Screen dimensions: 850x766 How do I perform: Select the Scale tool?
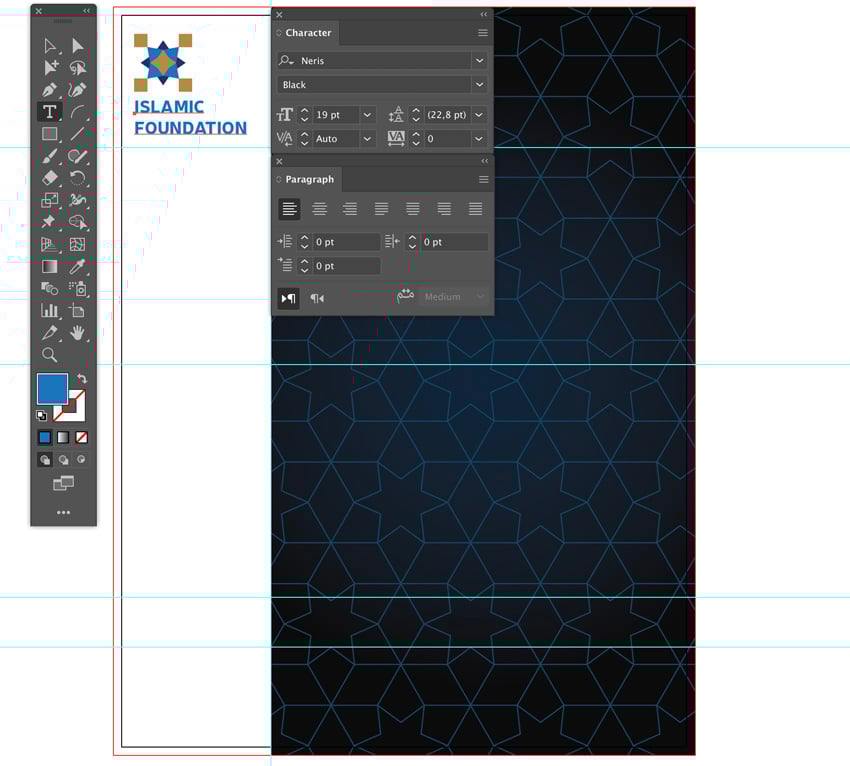49,200
